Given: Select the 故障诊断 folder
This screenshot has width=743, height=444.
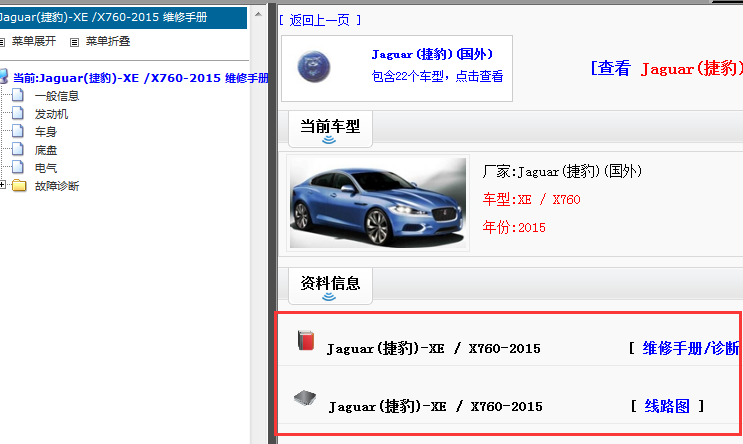Looking at the screenshot, I should [x=57, y=186].
